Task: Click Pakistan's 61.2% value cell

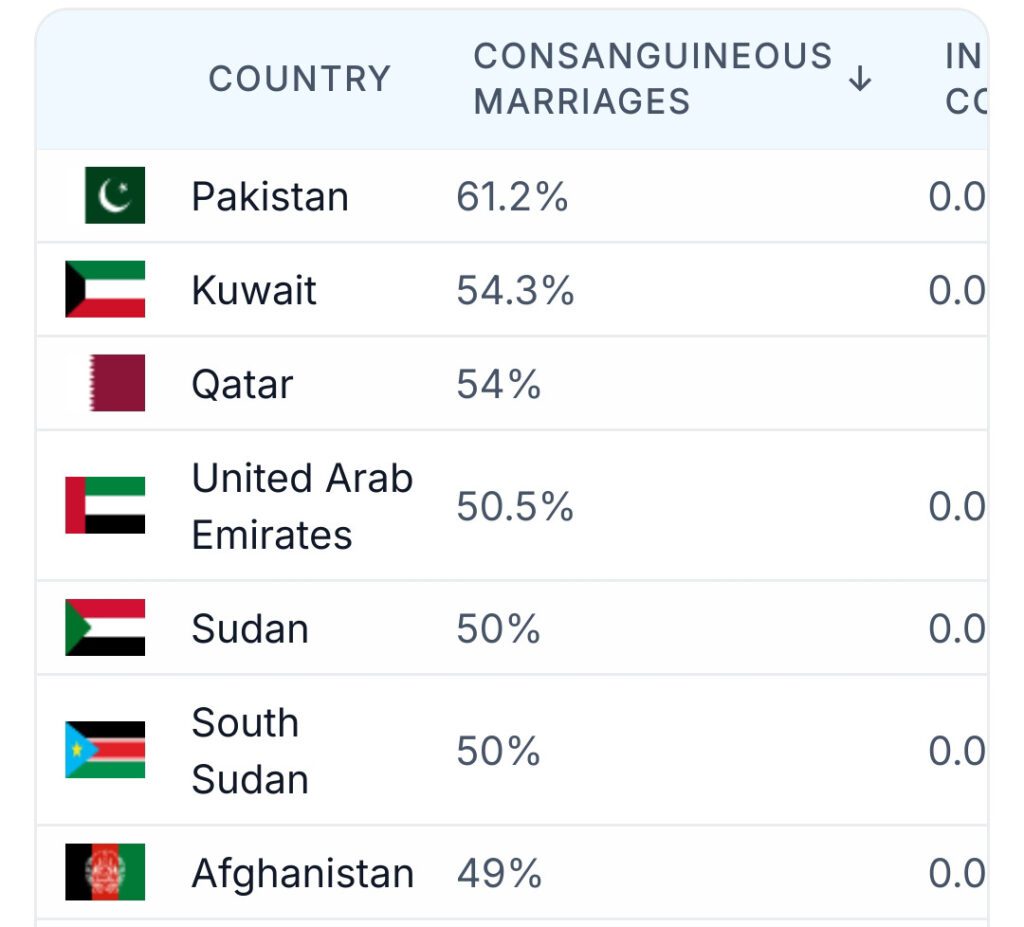Action: tap(512, 197)
